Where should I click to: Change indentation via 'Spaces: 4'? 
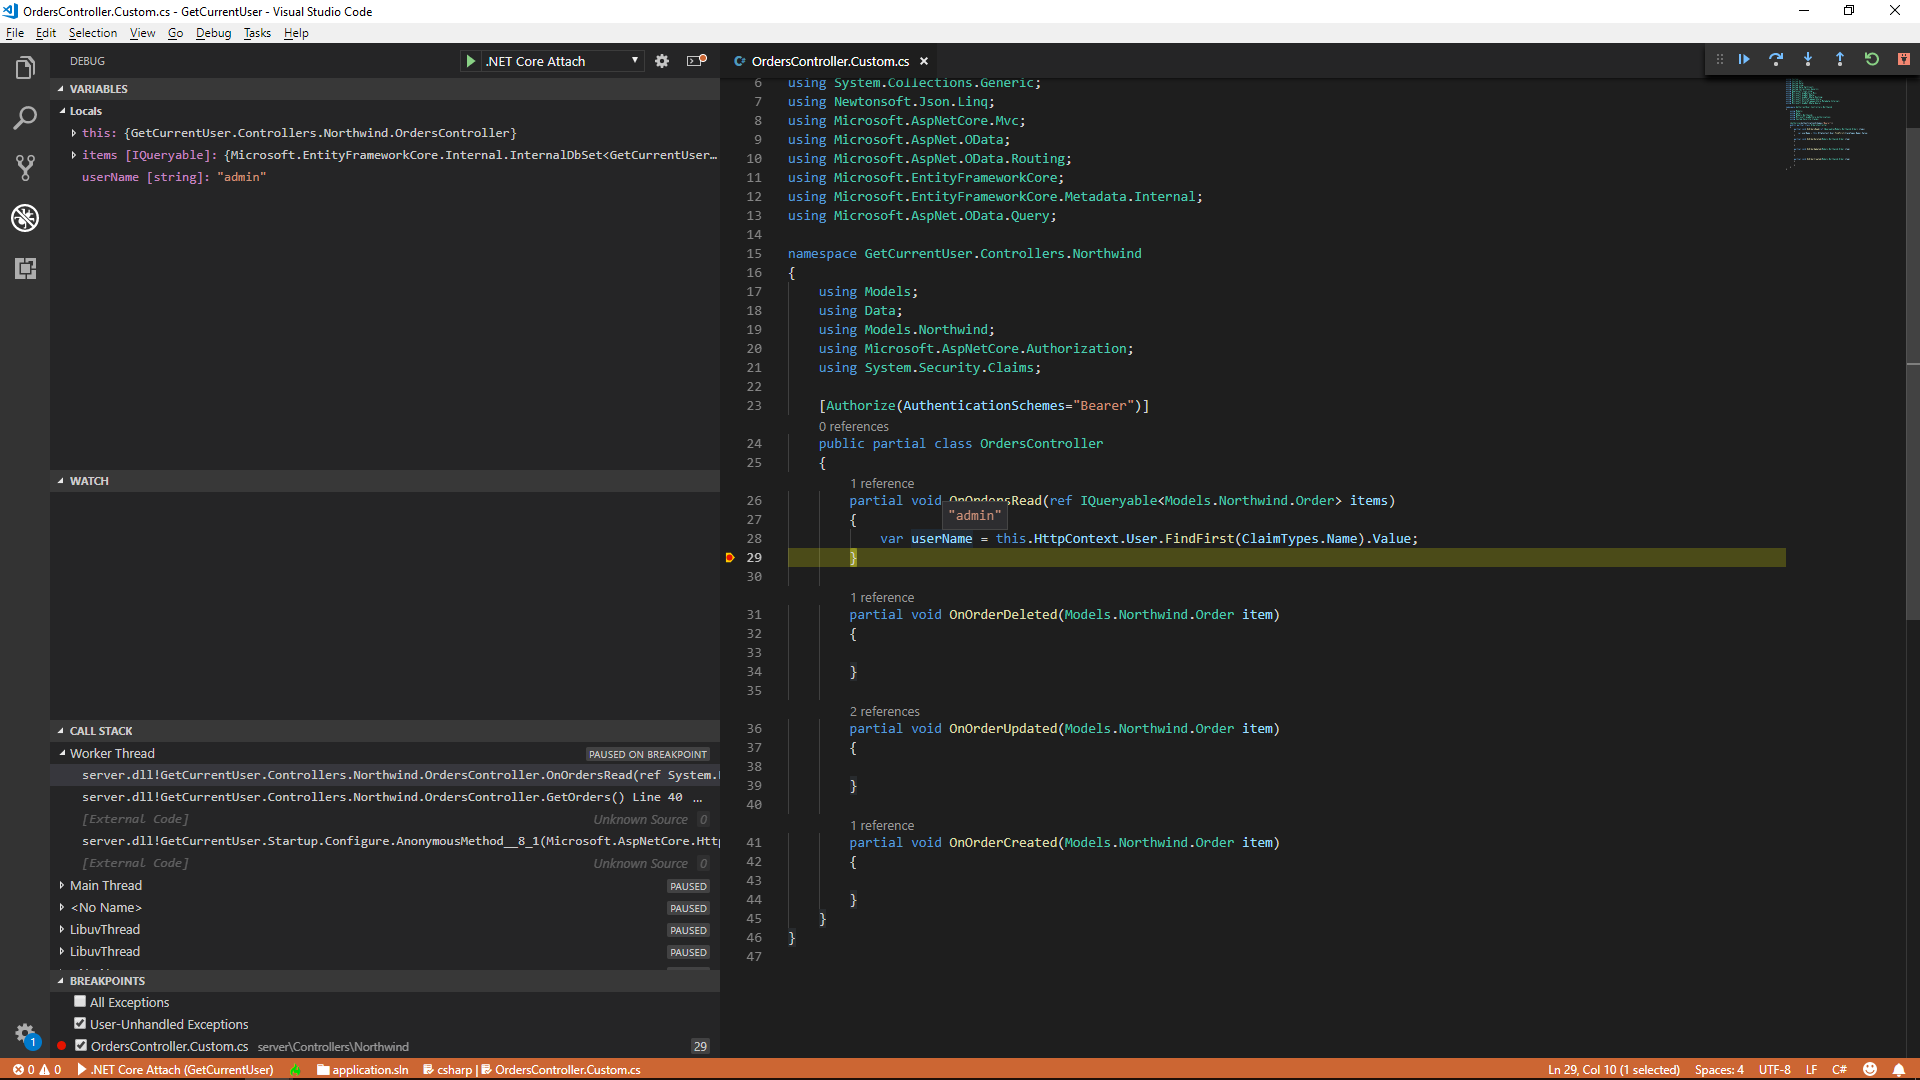(x=1719, y=1070)
